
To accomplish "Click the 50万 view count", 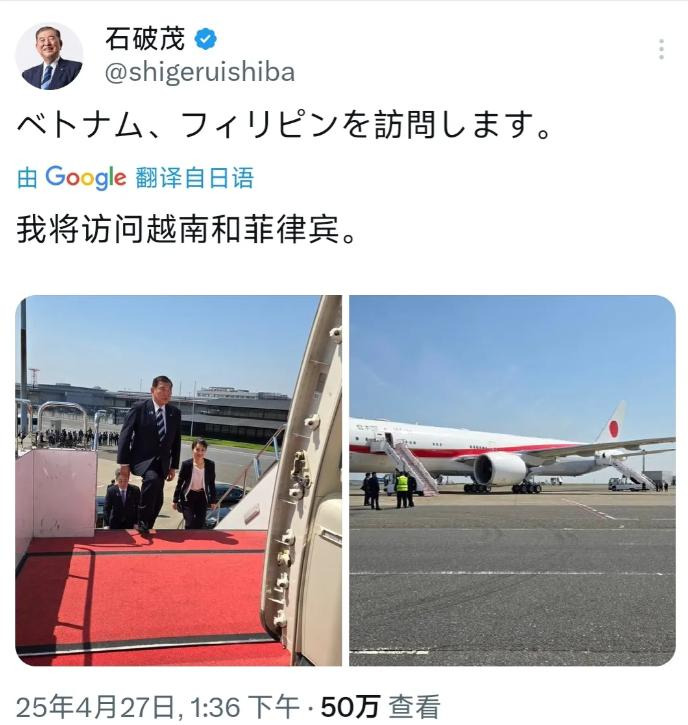I will [x=350, y=707].
